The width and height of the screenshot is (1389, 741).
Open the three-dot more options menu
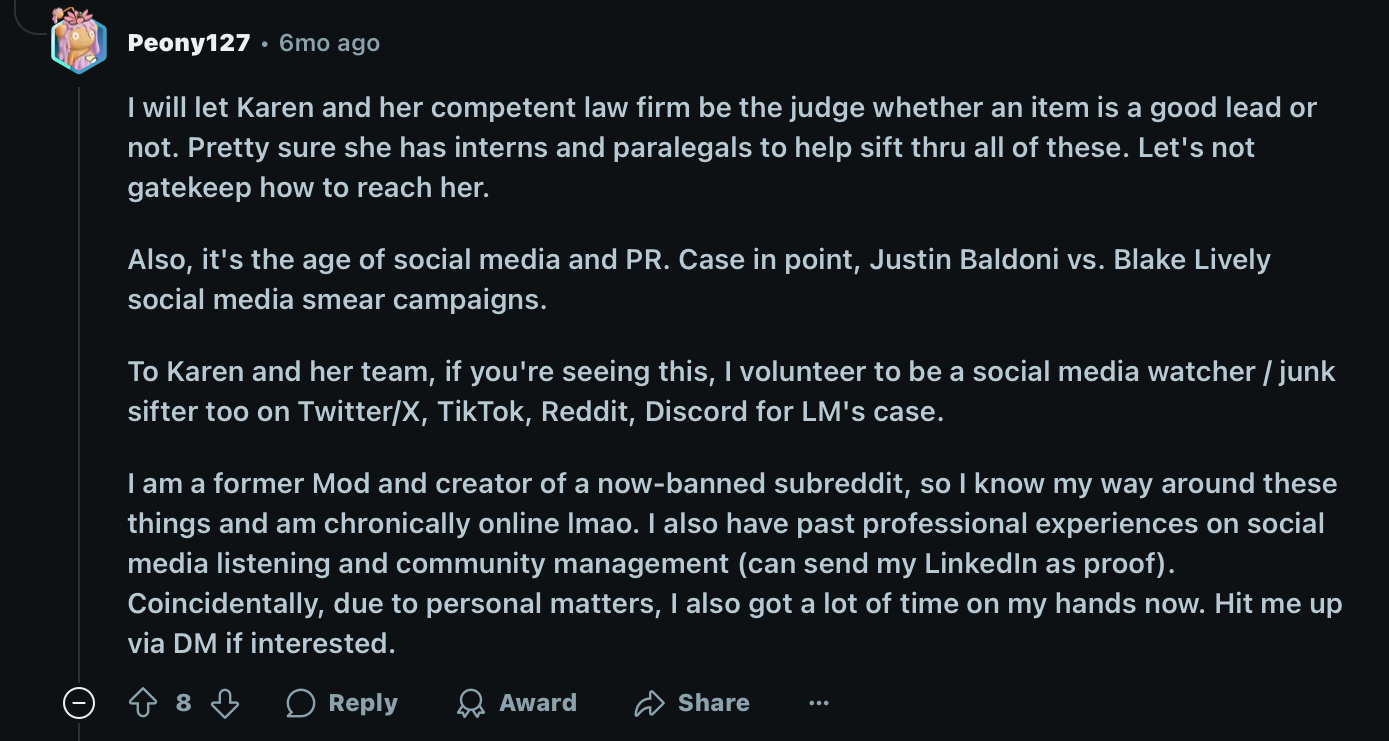click(819, 703)
